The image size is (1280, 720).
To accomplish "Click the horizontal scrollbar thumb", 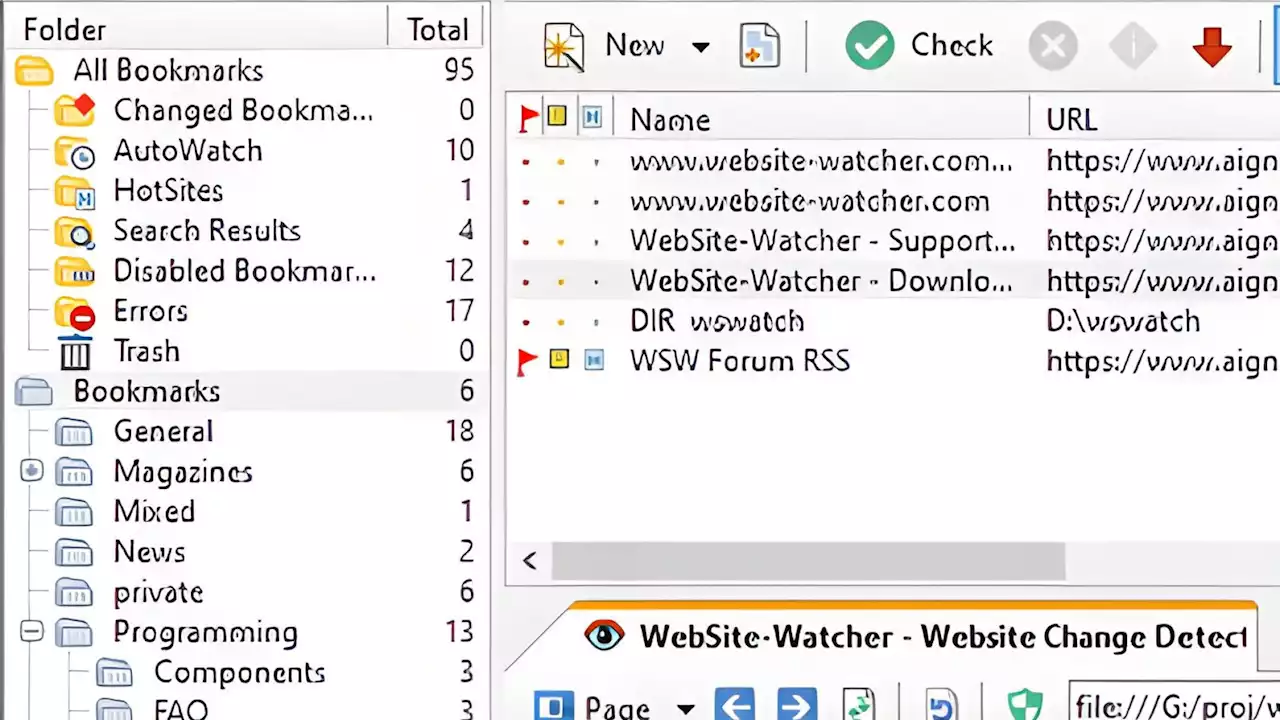I will click(x=808, y=561).
